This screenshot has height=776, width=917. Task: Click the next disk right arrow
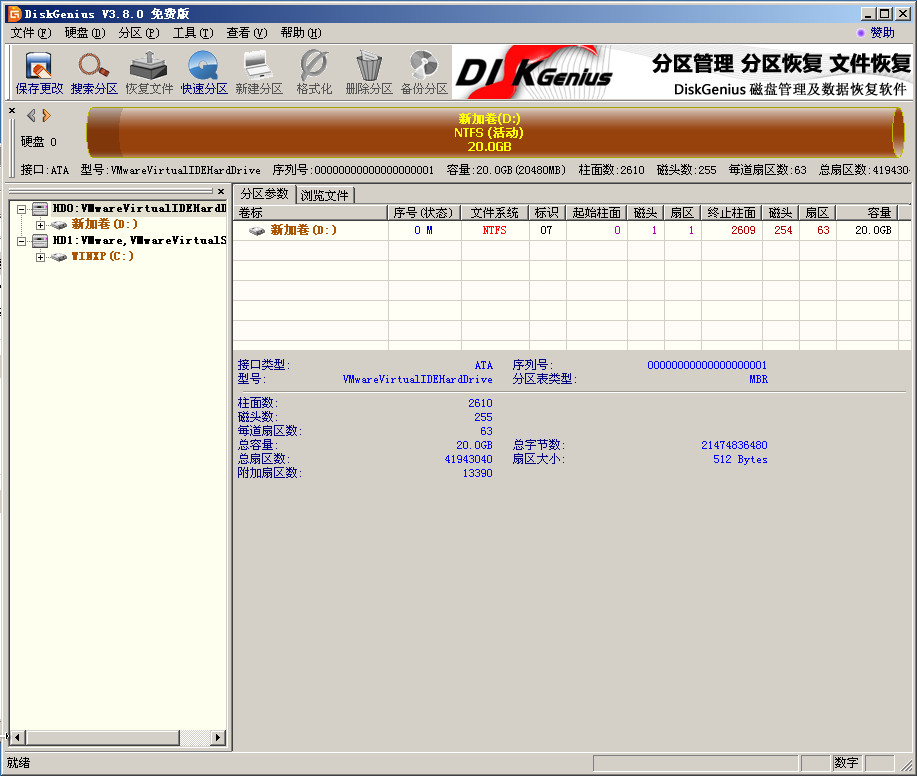tap(46, 115)
